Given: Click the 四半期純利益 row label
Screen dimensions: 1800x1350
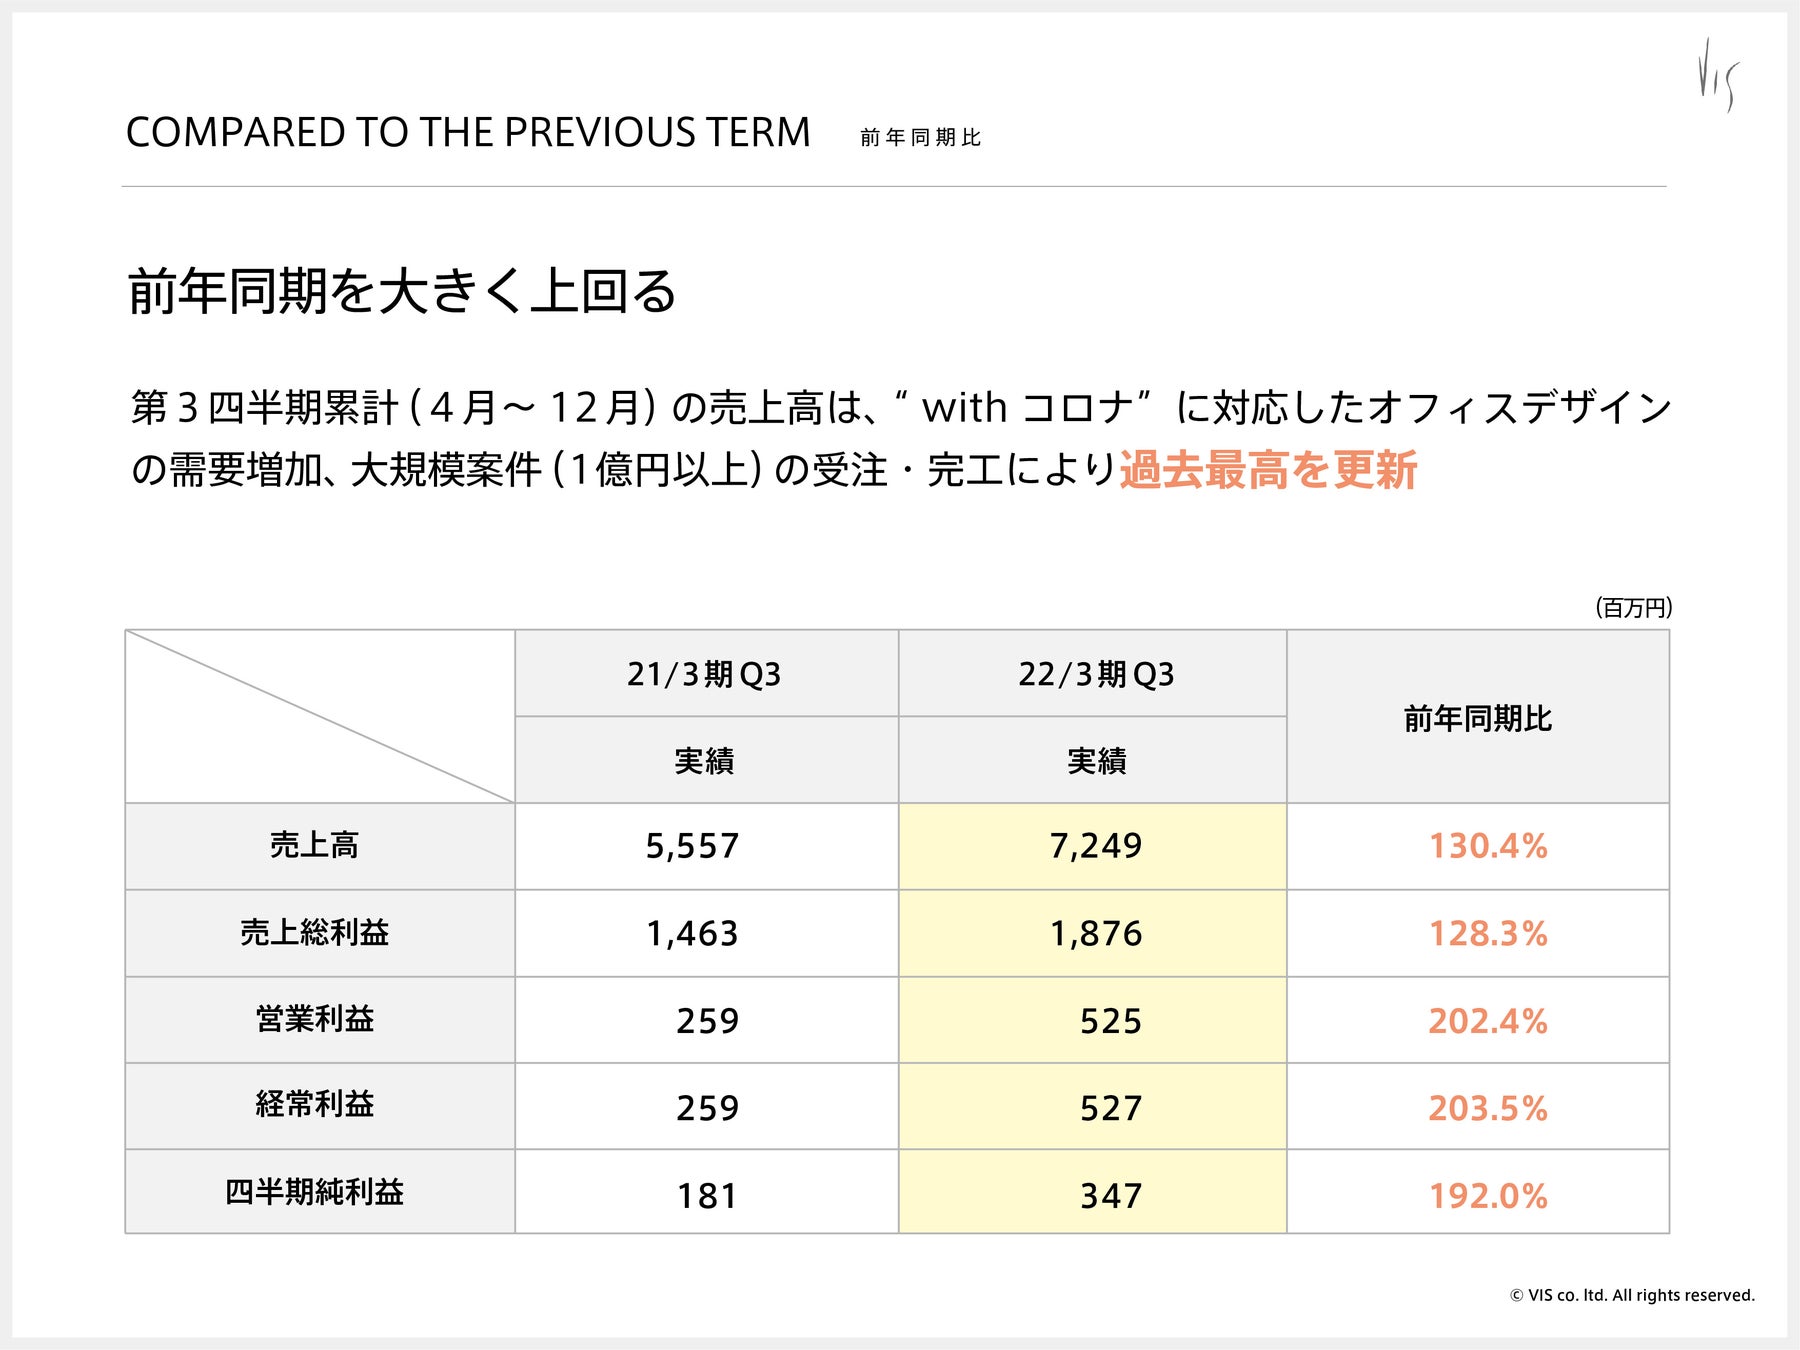Looking at the screenshot, I should (314, 1192).
